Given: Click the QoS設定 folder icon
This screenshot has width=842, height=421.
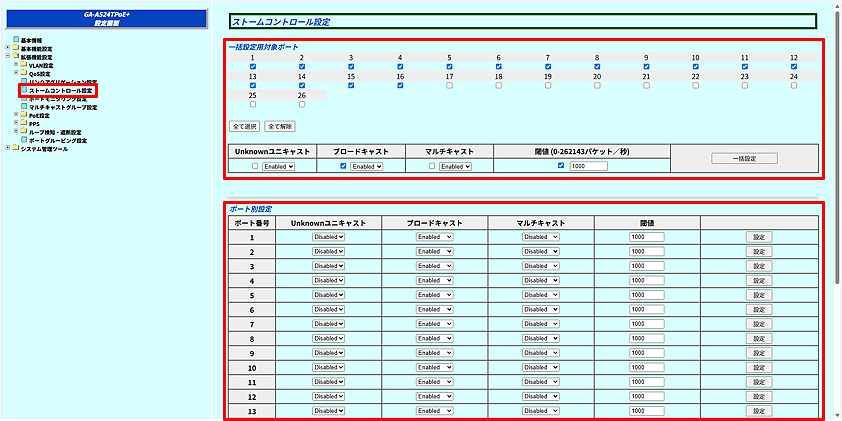Looking at the screenshot, I should click(x=24, y=73).
